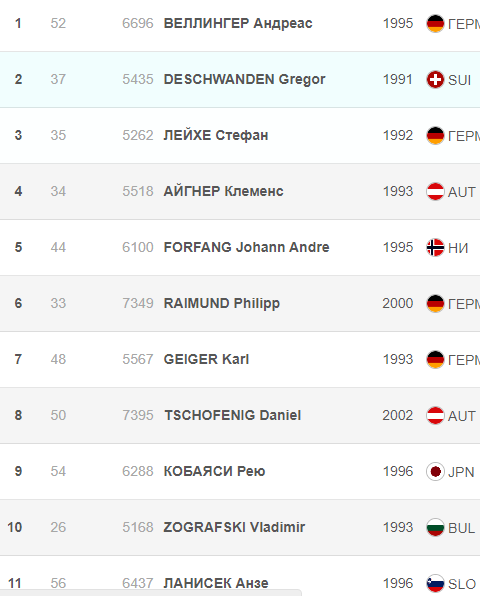Click the German flag beside ВЕЛЛИНГЕР Андреас
The height and width of the screenshot is (596, 480).
click(435, 24)
